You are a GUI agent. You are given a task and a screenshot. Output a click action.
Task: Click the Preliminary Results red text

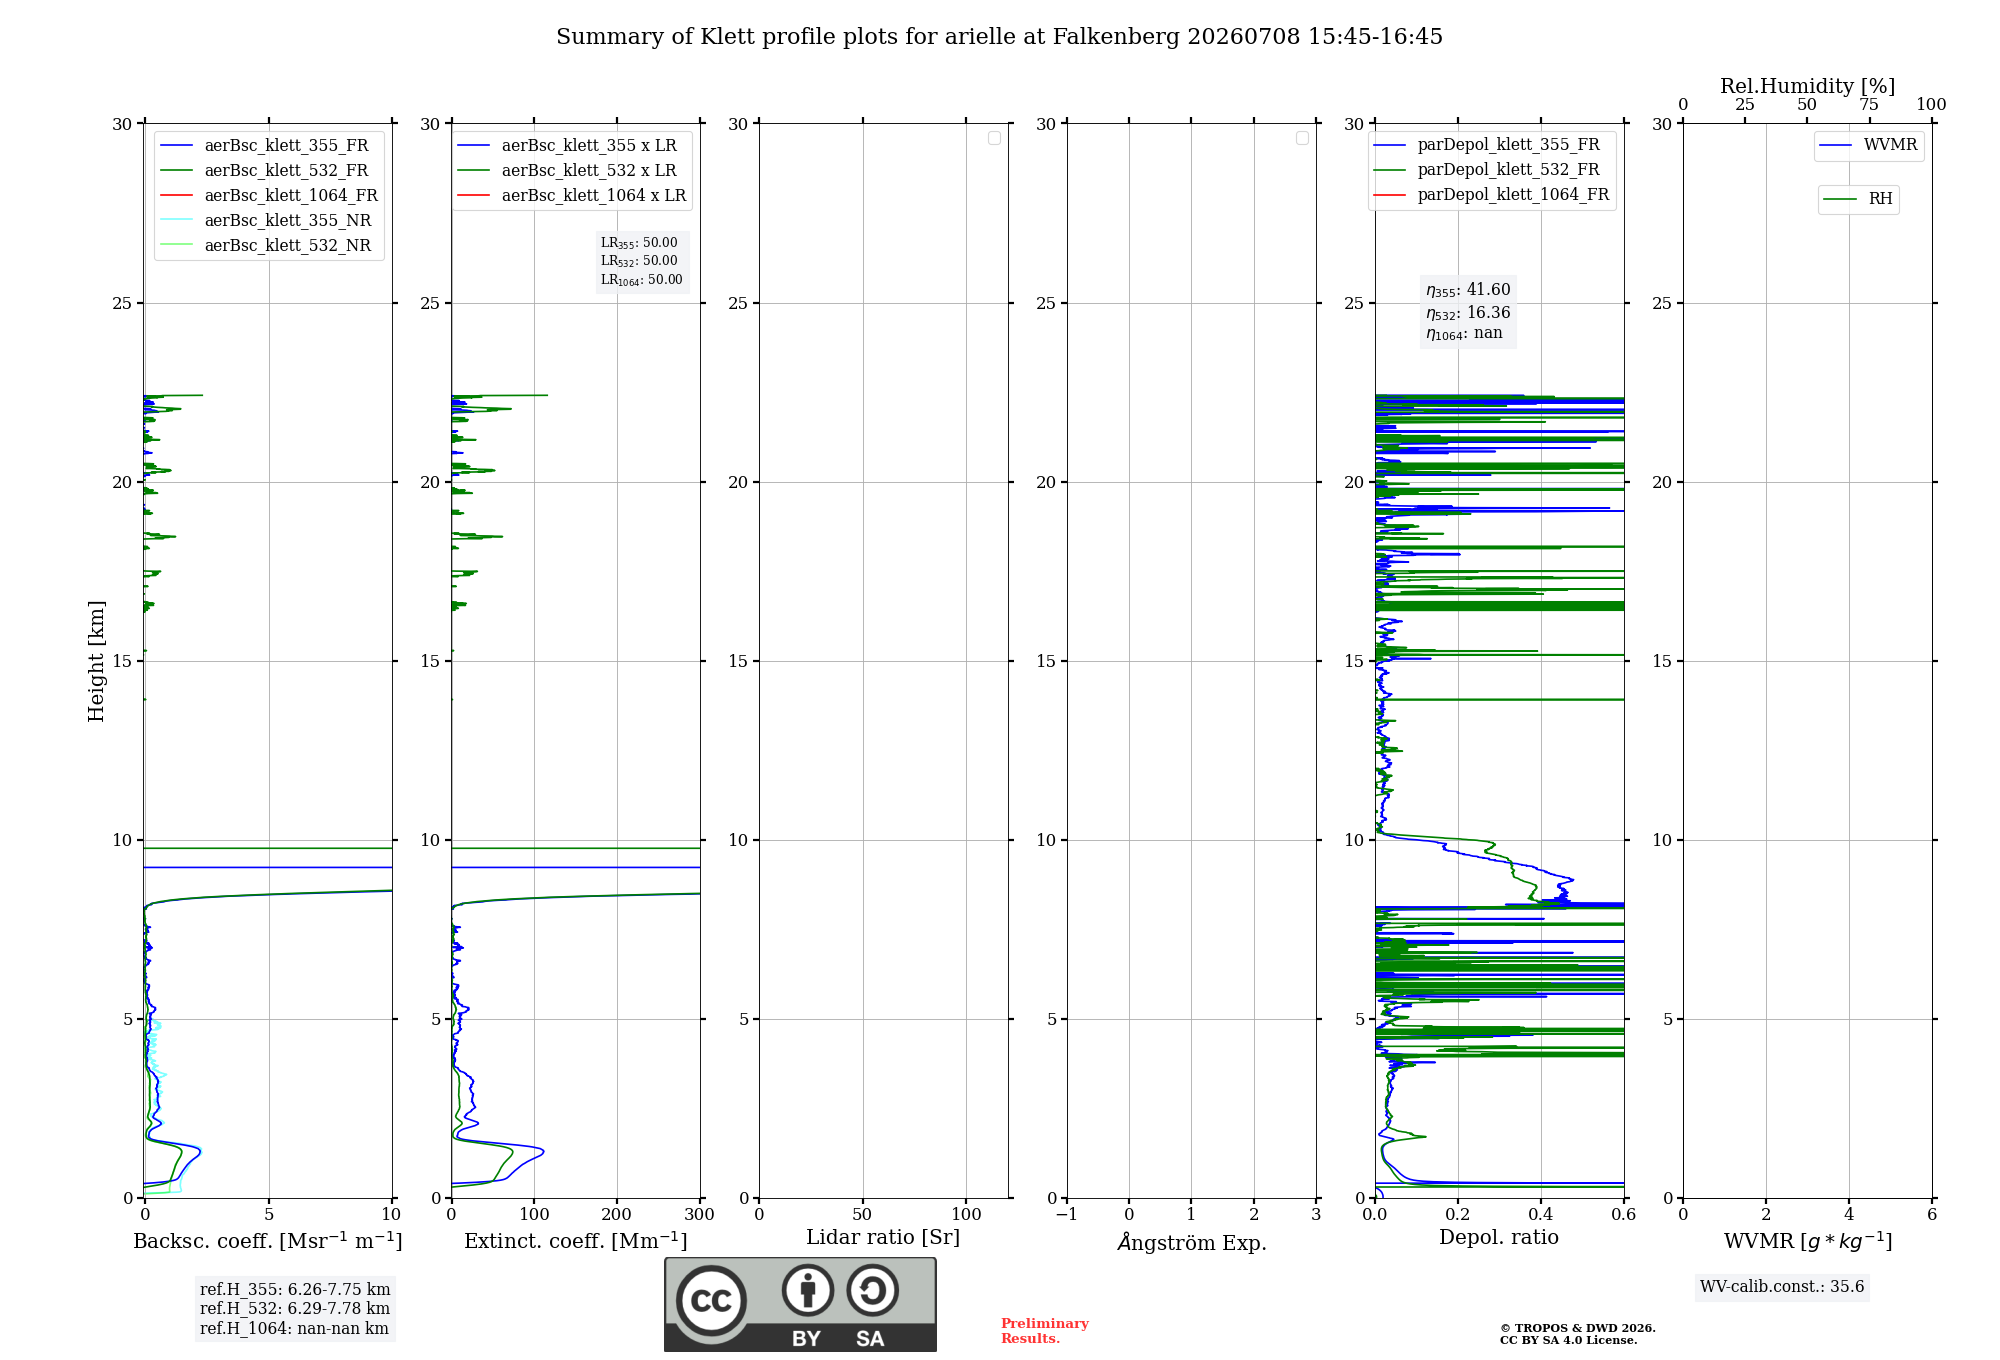1045,1331
